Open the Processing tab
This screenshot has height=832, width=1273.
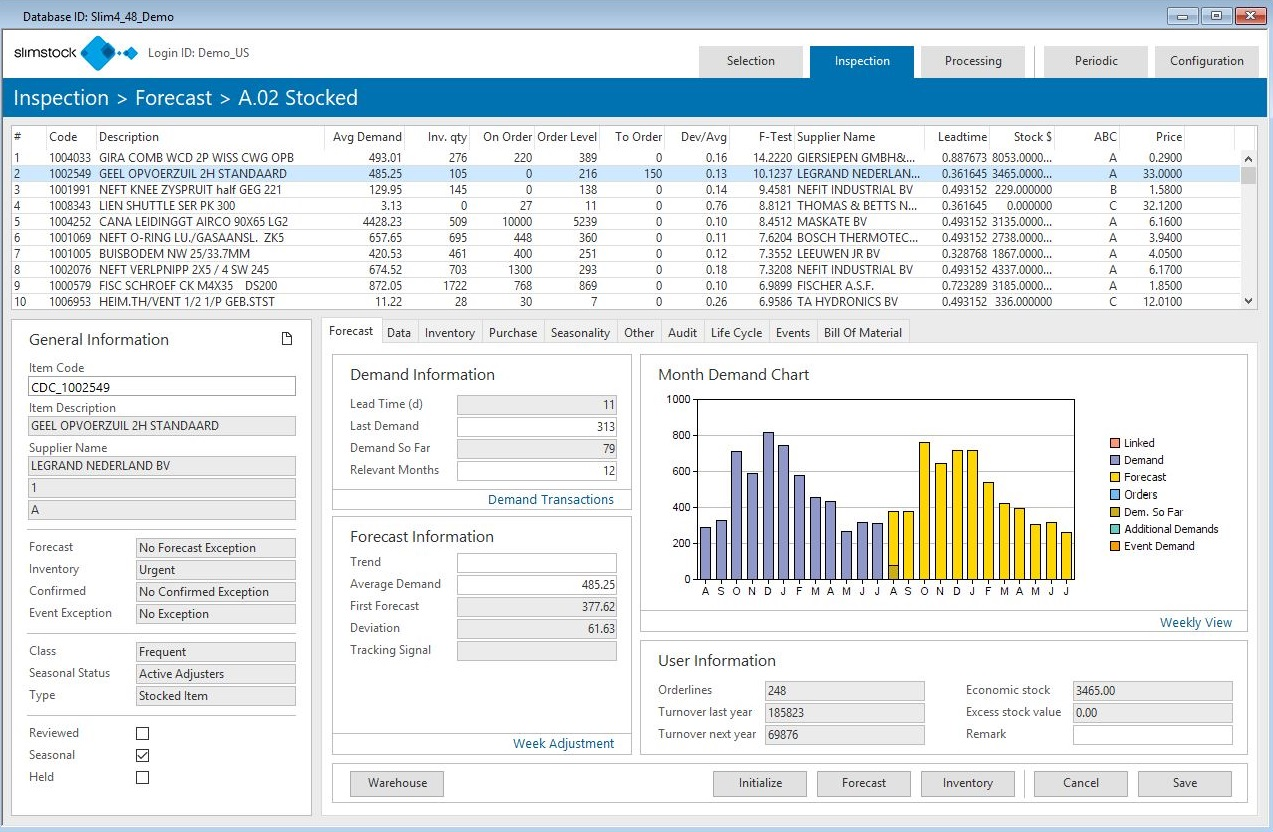pos(972,61)
